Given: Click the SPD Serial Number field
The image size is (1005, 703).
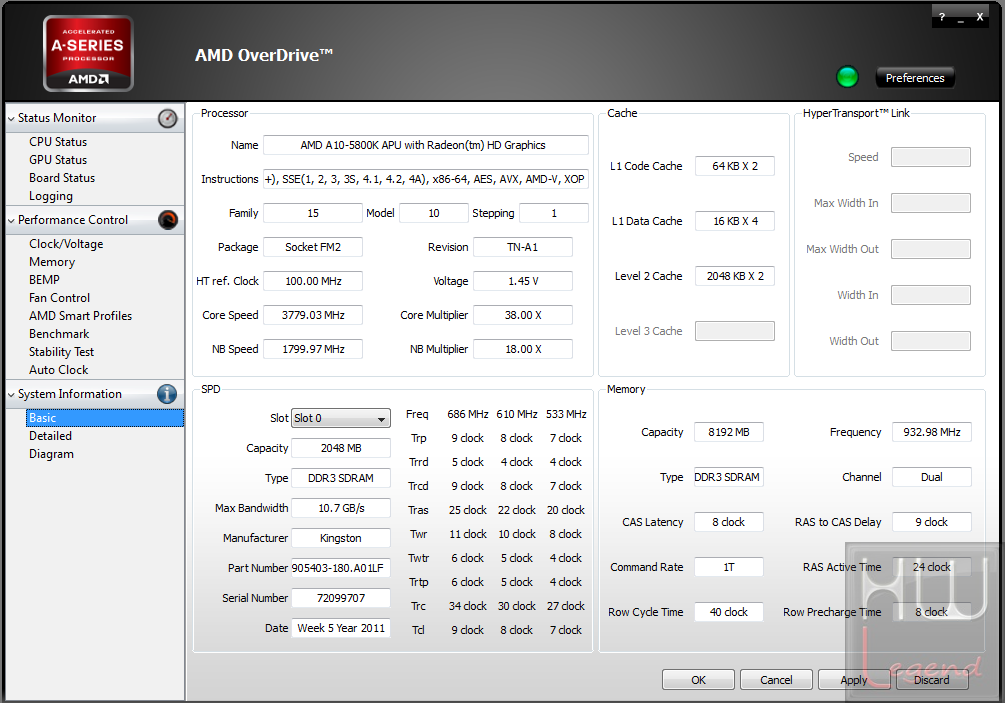Looking at the screenshot, I should click(x=341, y=598).
